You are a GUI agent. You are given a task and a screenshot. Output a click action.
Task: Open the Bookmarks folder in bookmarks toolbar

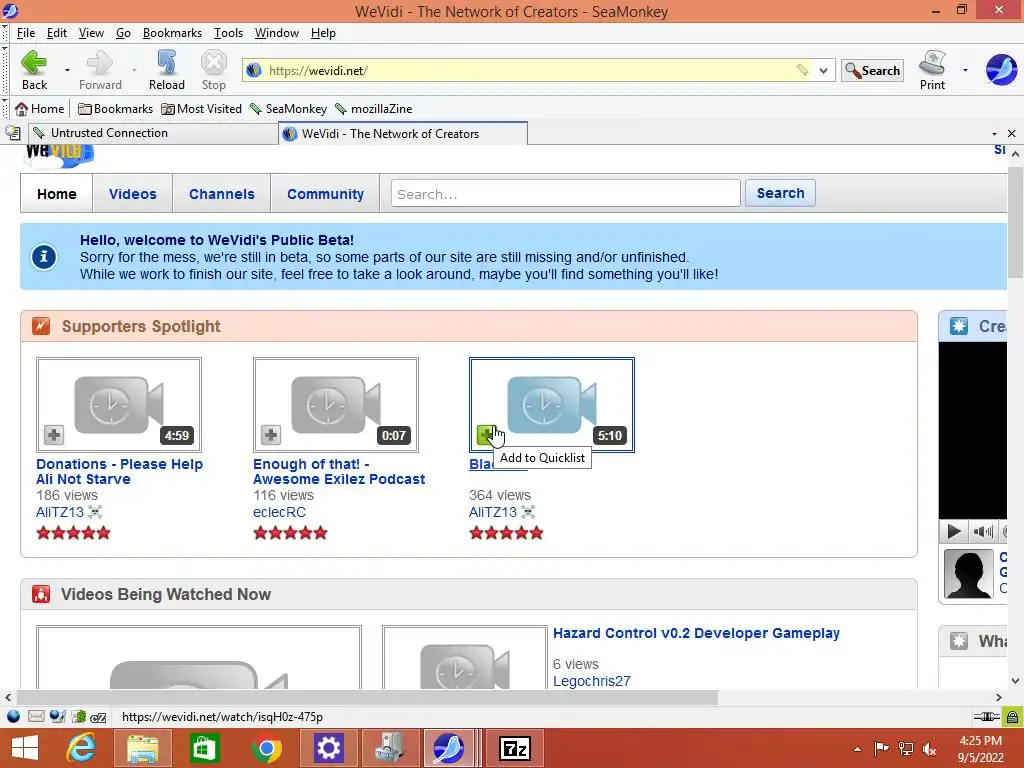[115, 108]
